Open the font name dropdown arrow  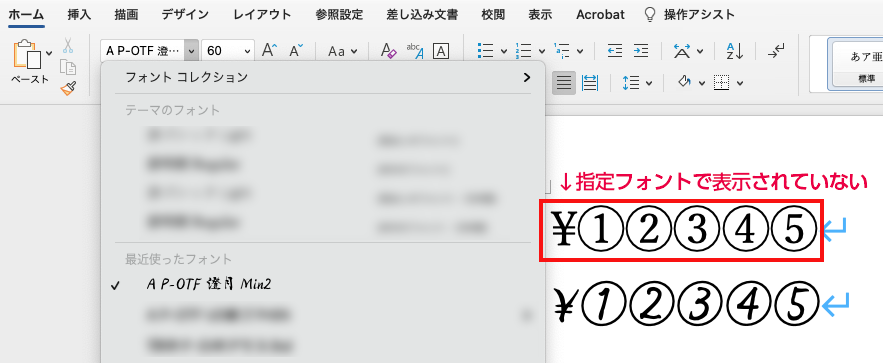pos(192,51)
